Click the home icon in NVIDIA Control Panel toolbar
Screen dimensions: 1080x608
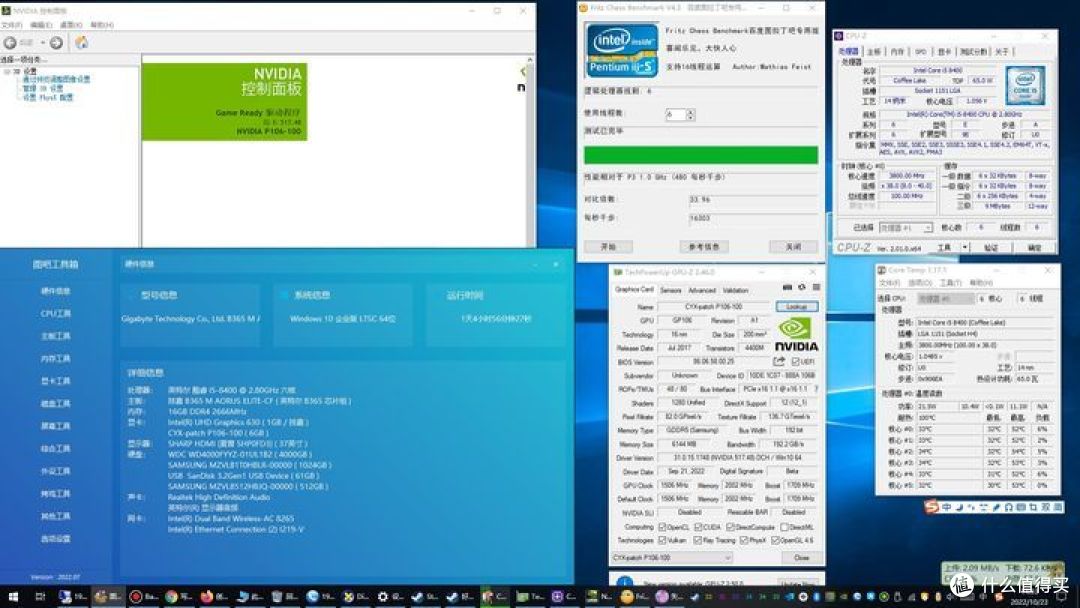[x=81, y=43]
